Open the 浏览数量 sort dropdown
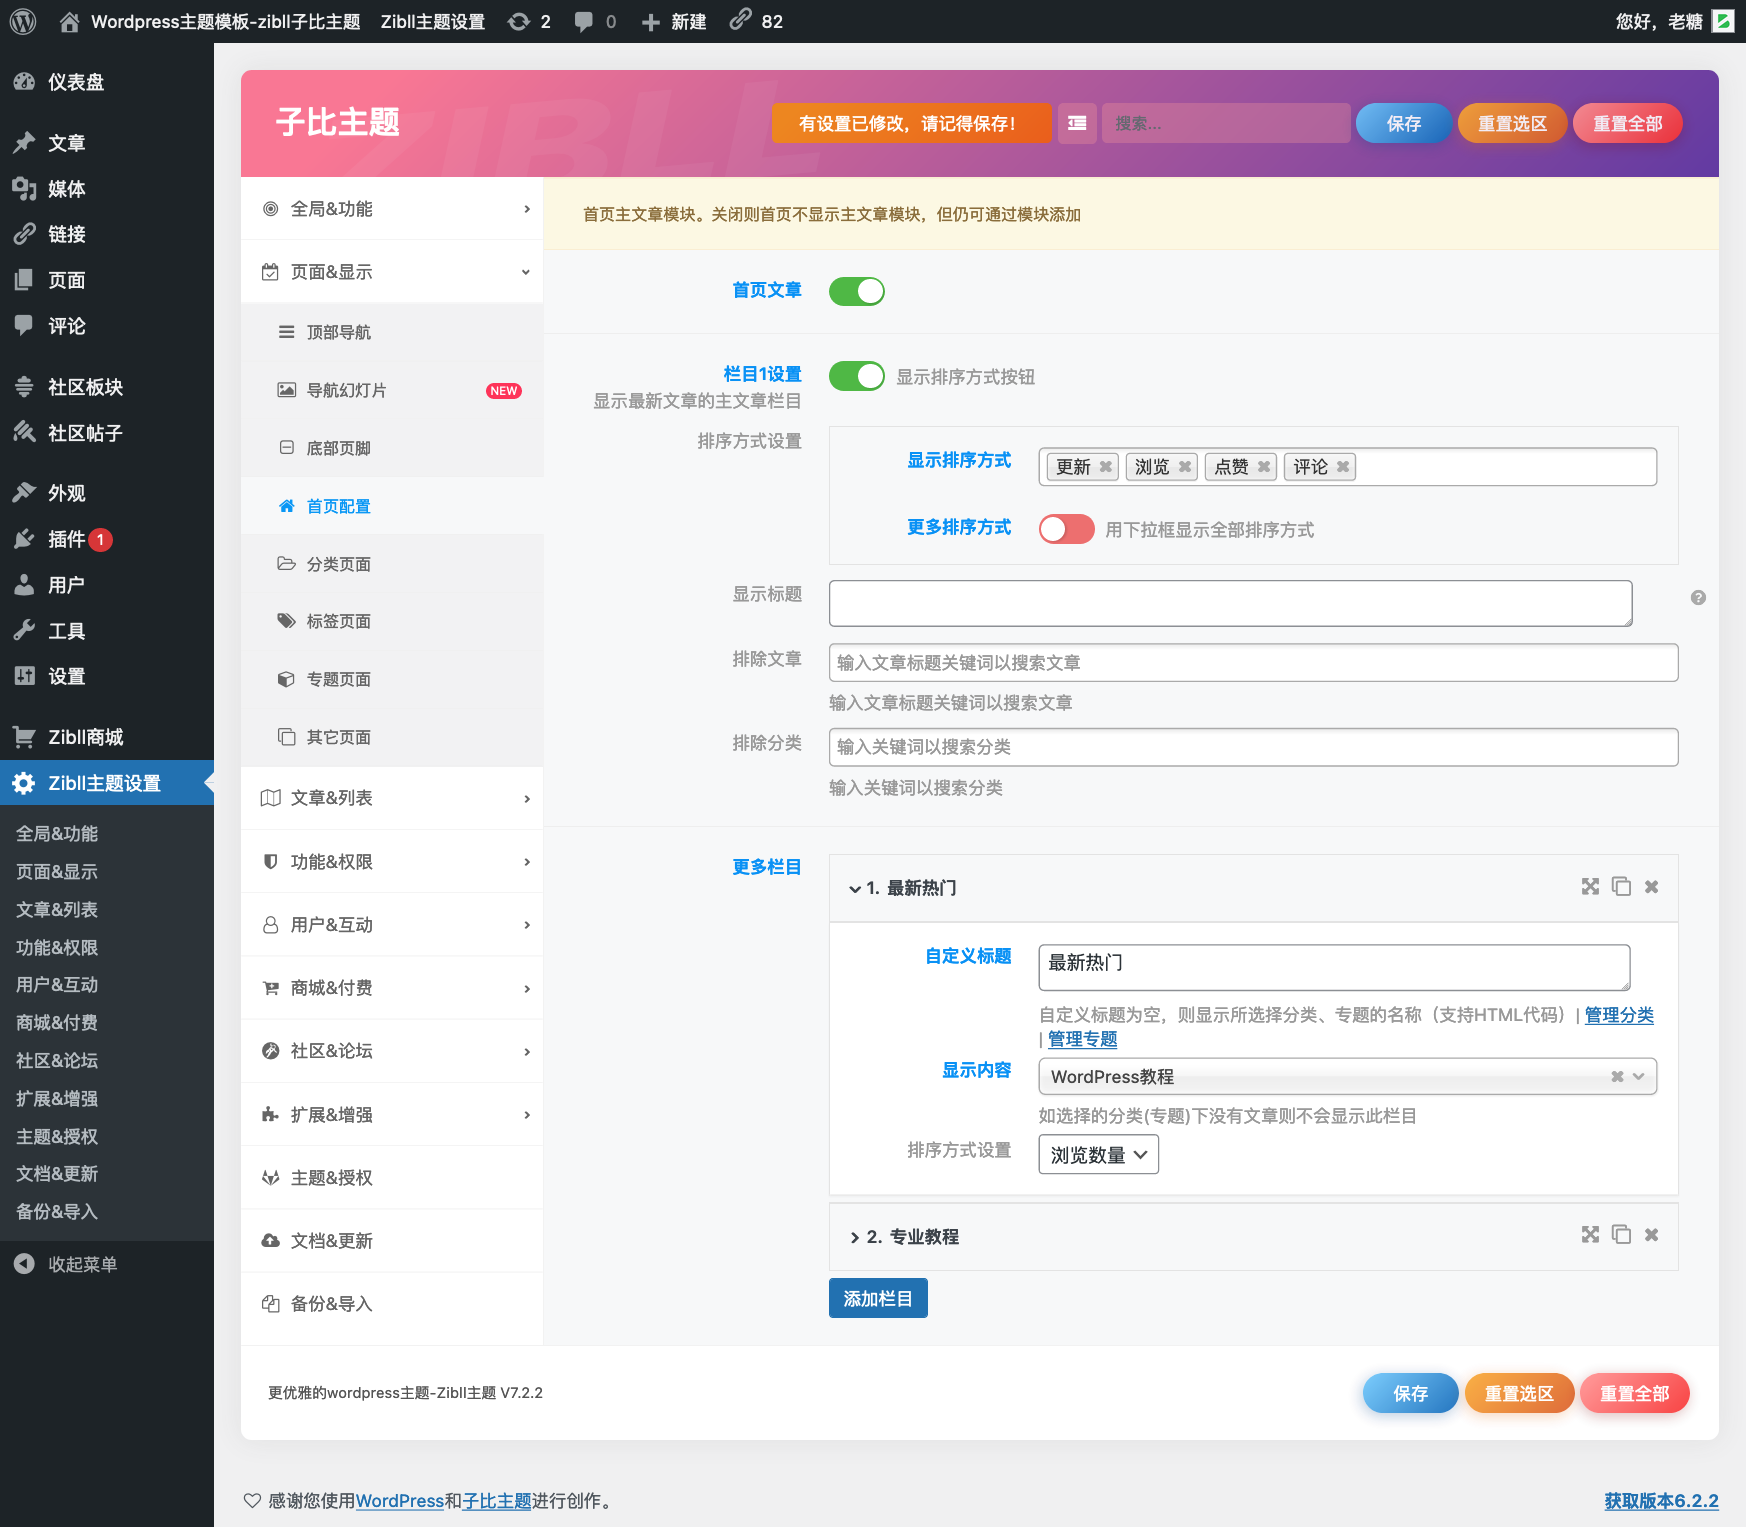Image resolution: width=1746 pixels, height=1527 pixels. tap(1098, 1155)
